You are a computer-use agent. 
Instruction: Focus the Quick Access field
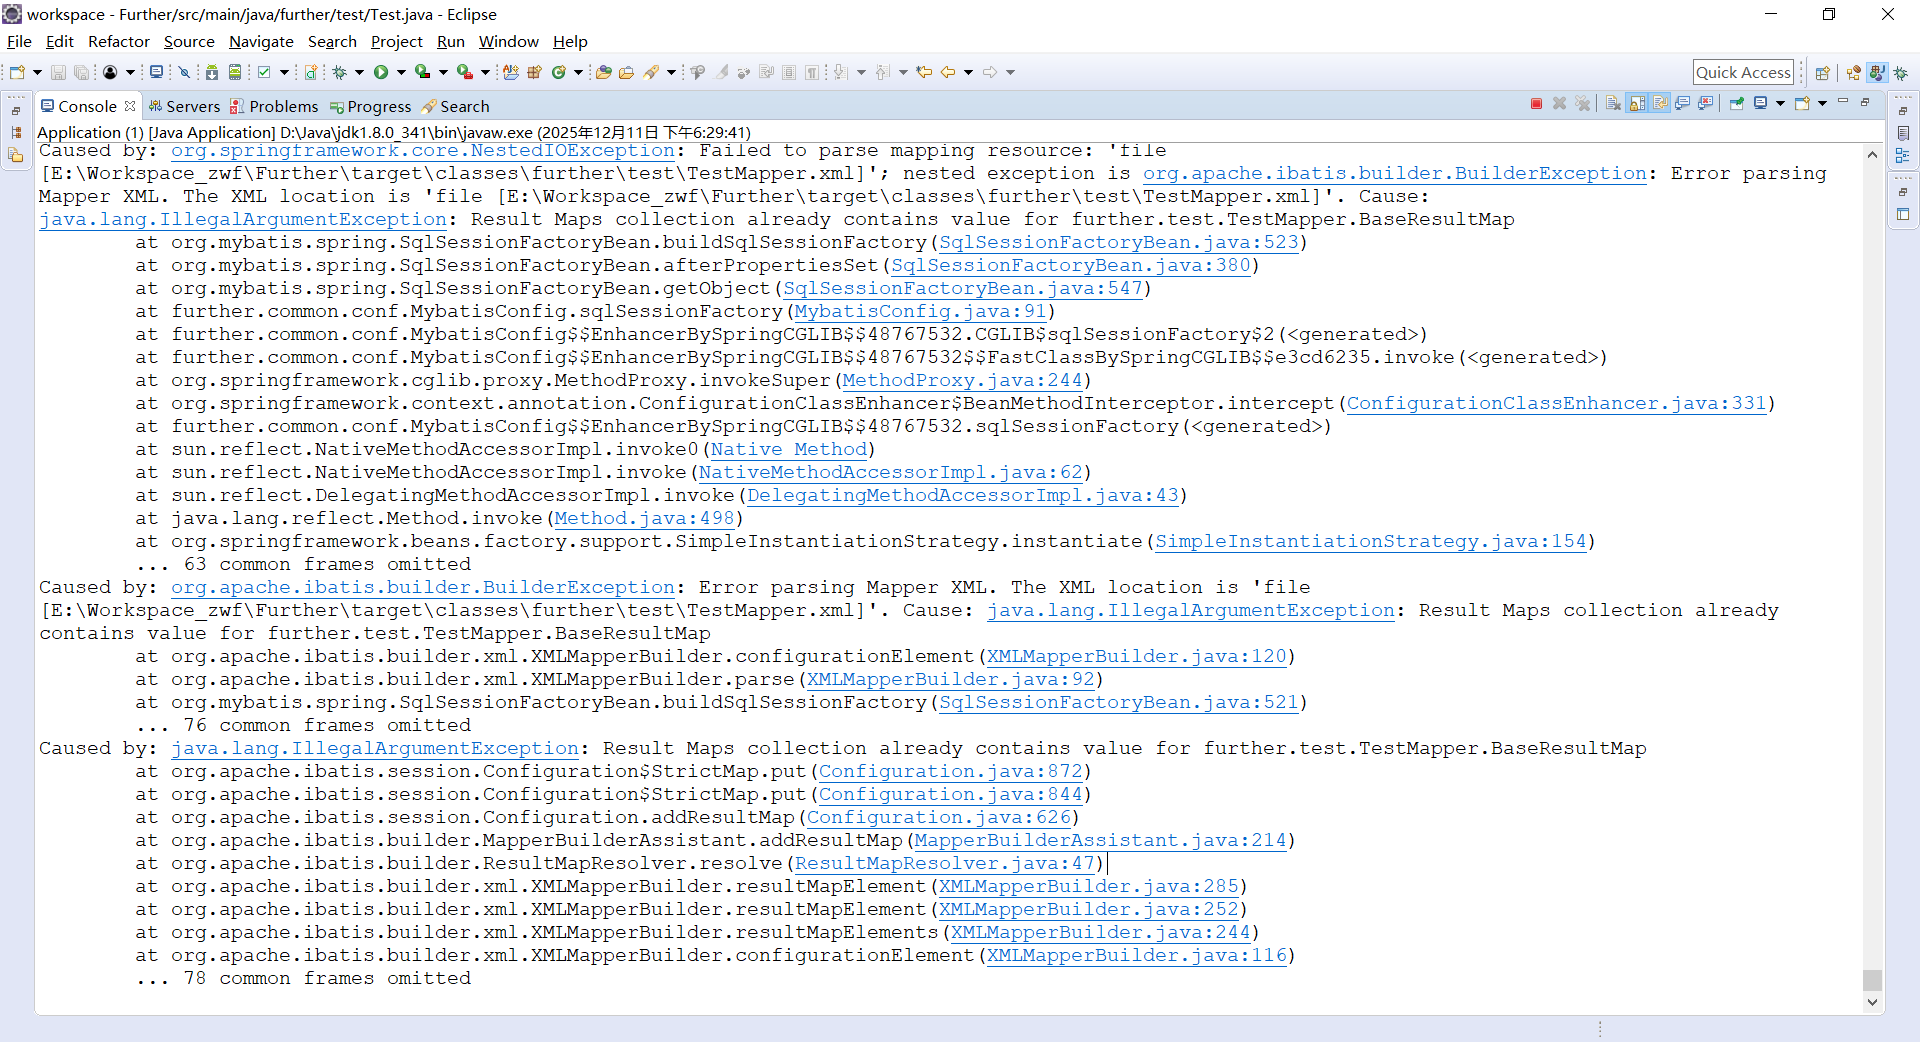(x=1743, y=71)
